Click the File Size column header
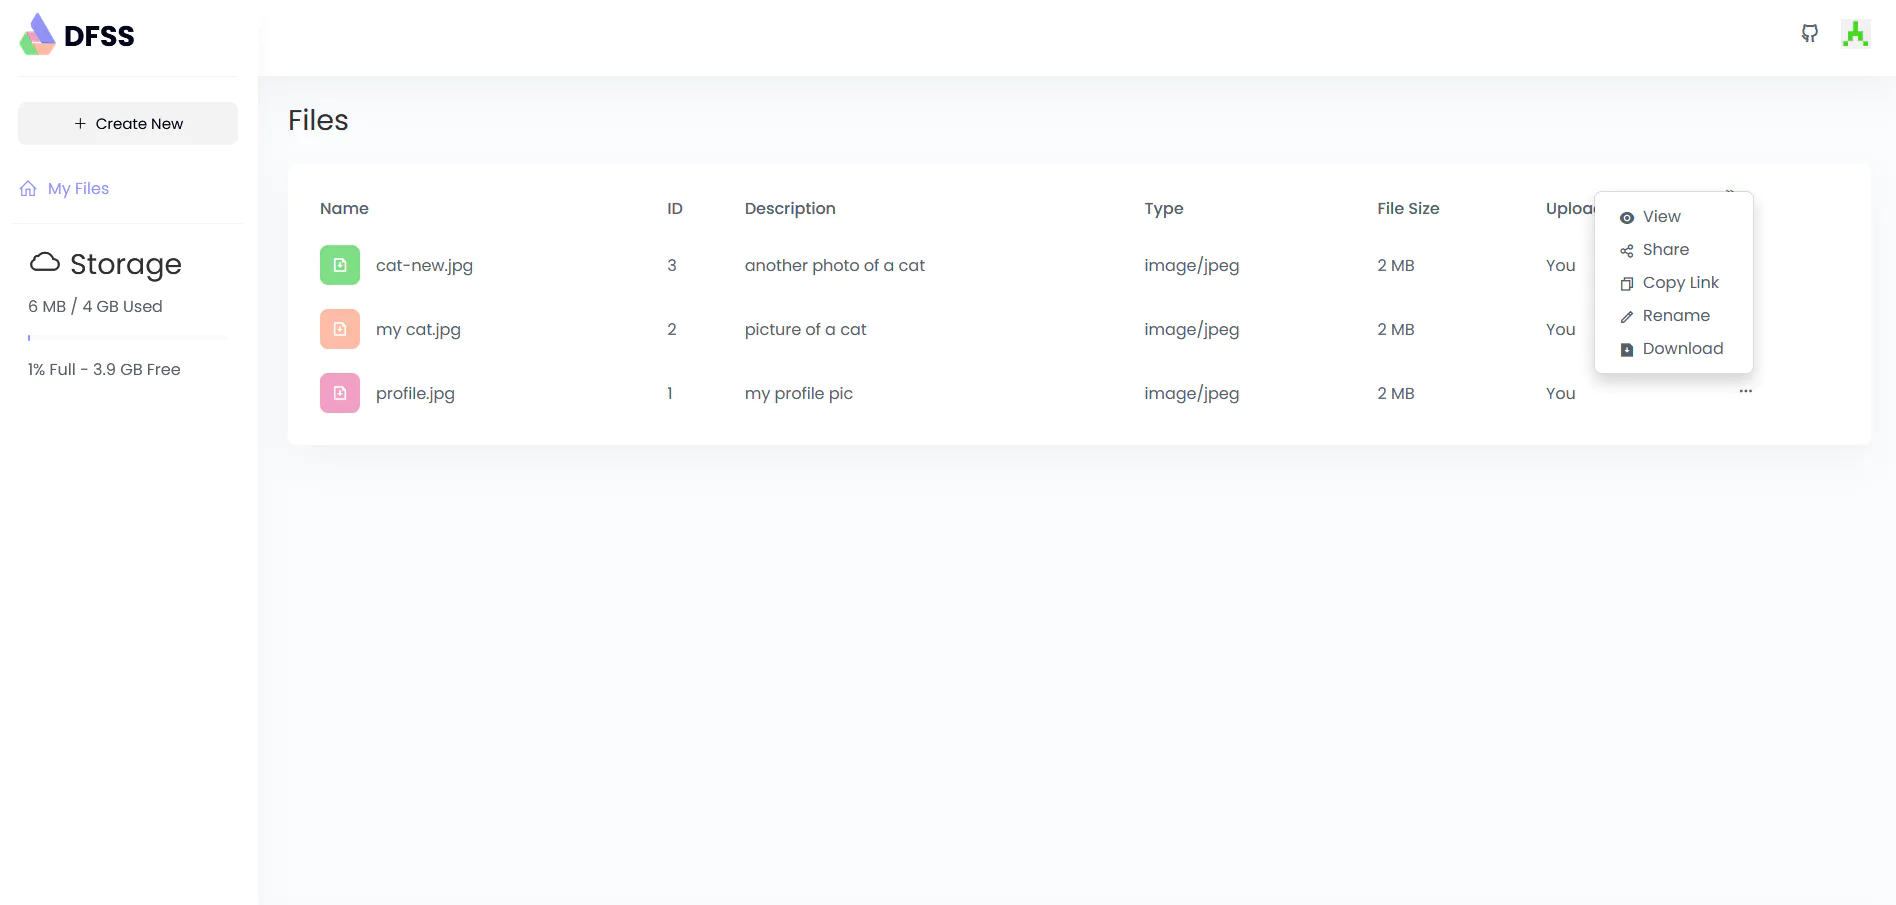1896x905 pixels. 1407,208
